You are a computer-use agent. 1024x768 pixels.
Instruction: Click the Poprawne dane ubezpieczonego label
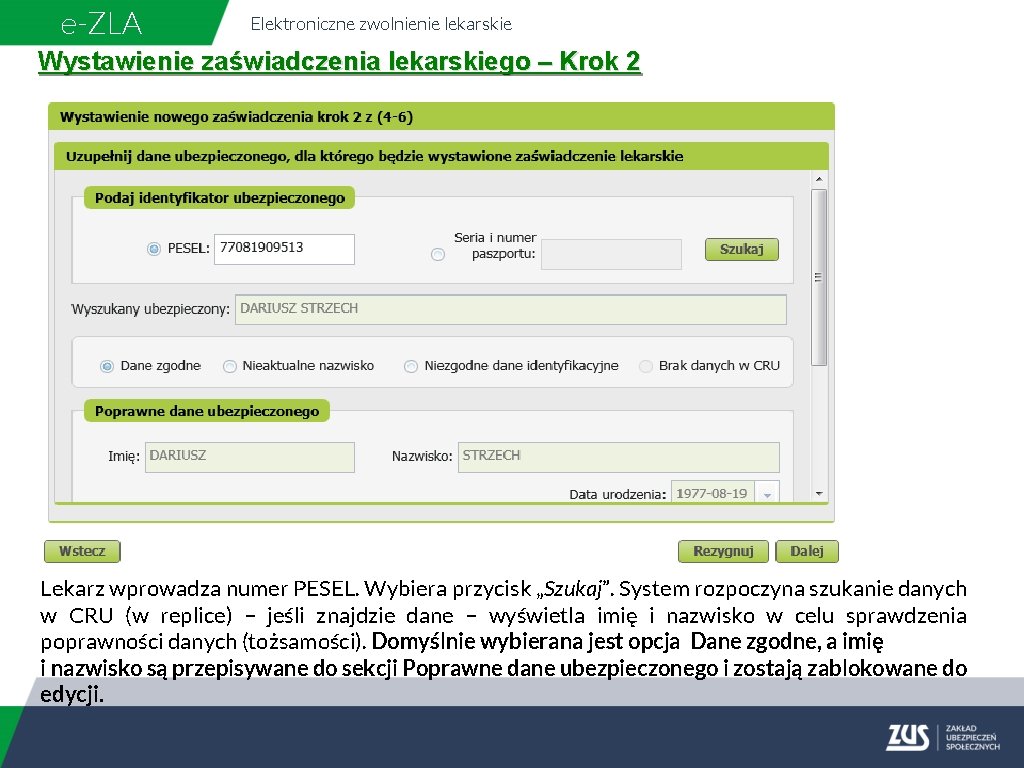(x=207, y=411)
